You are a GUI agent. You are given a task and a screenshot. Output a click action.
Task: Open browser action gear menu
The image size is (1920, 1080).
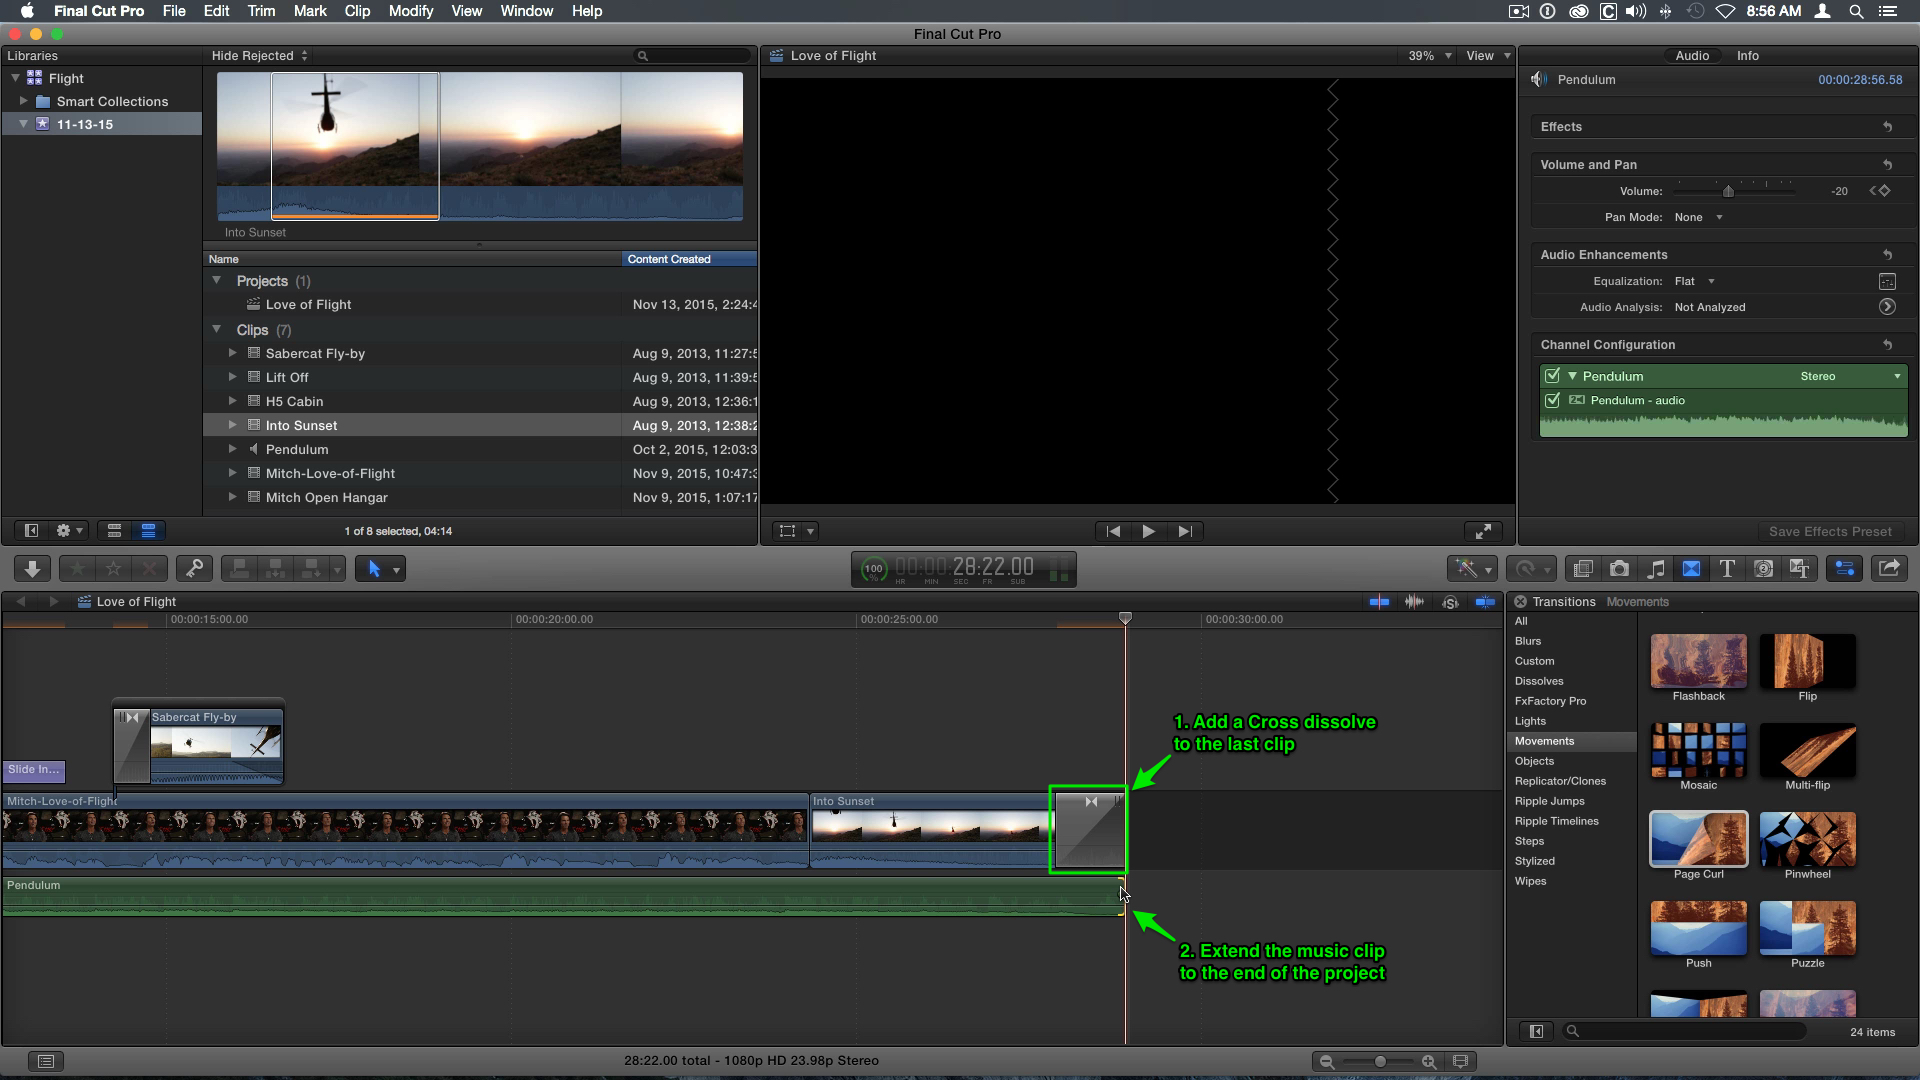69,531
